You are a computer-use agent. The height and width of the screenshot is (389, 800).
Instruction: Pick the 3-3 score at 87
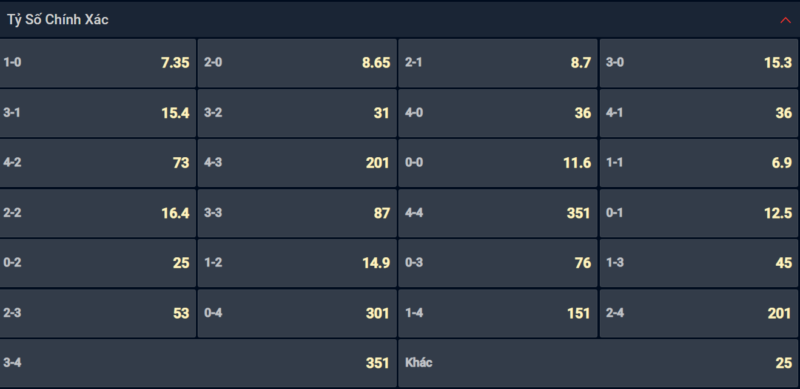click(x=297, y=213)
